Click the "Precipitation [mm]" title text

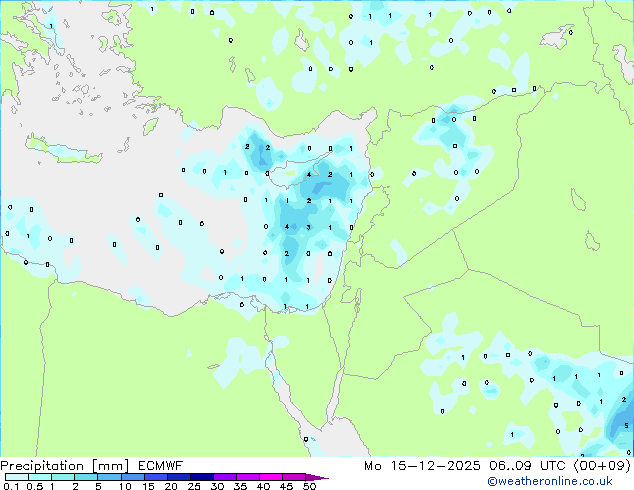(x=65, y=466)
